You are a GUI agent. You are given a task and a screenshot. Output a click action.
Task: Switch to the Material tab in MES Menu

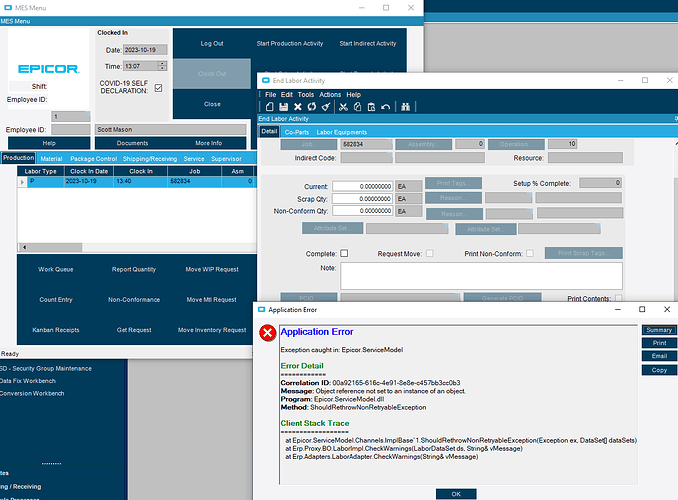click(51, 159)
